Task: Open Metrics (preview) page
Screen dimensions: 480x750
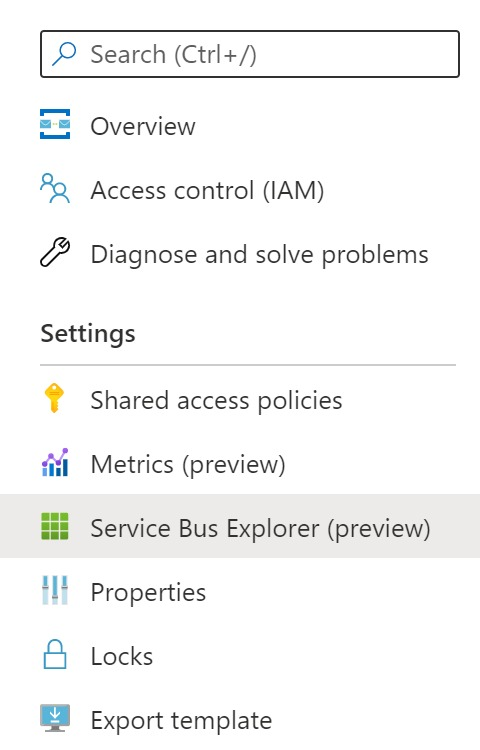Action: pyautogui.click(x=240, y=464)
